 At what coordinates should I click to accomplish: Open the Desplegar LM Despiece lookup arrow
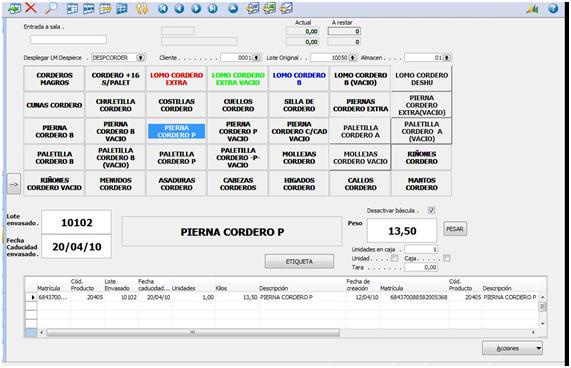coord(140,58)
